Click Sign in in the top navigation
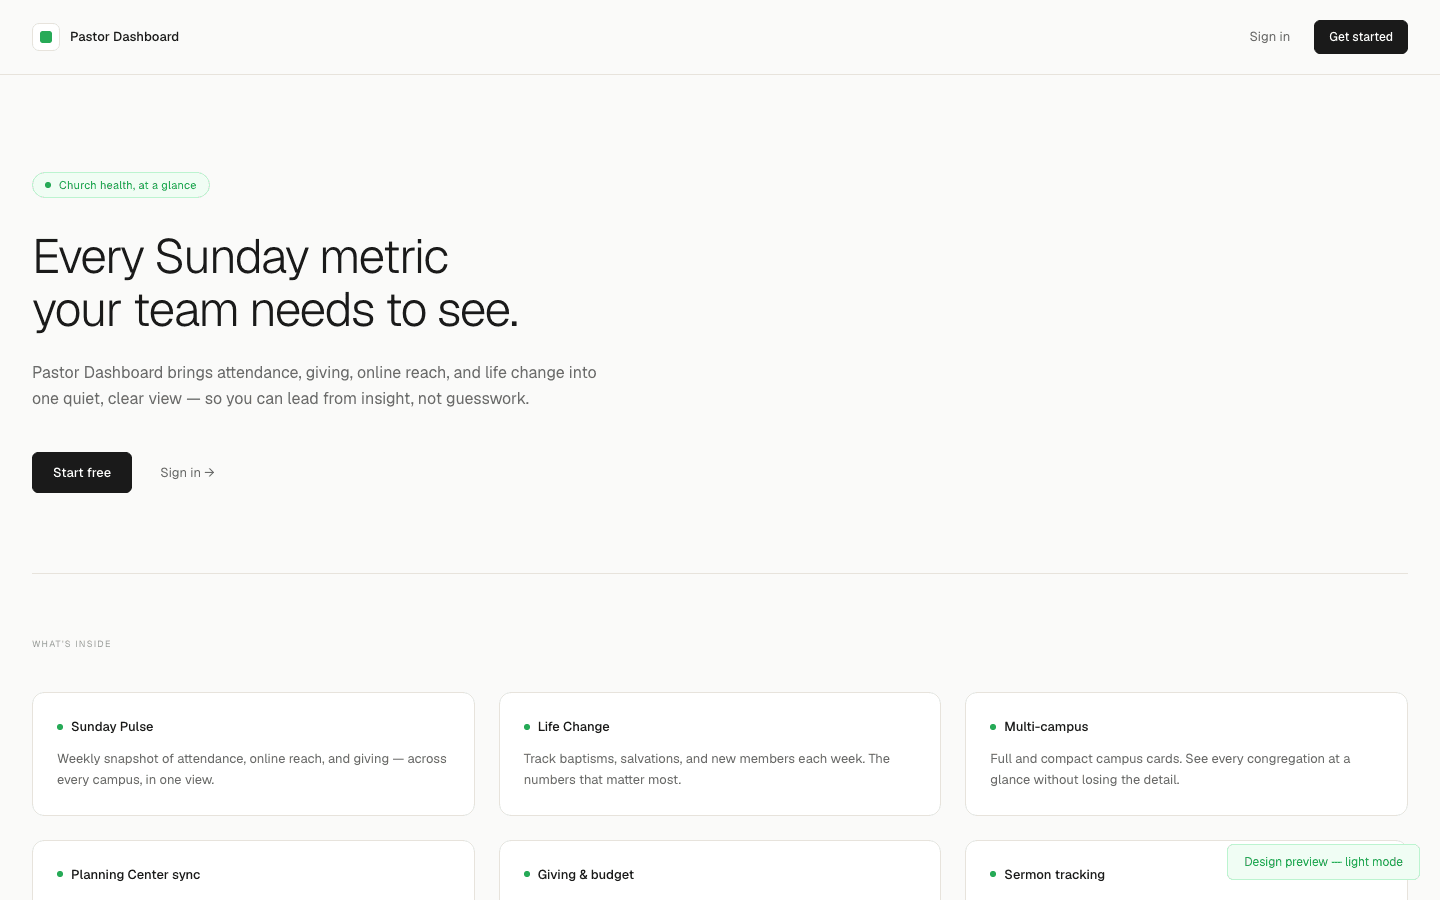This screenshot has height=900, width=1440. tap(1269, 37)
